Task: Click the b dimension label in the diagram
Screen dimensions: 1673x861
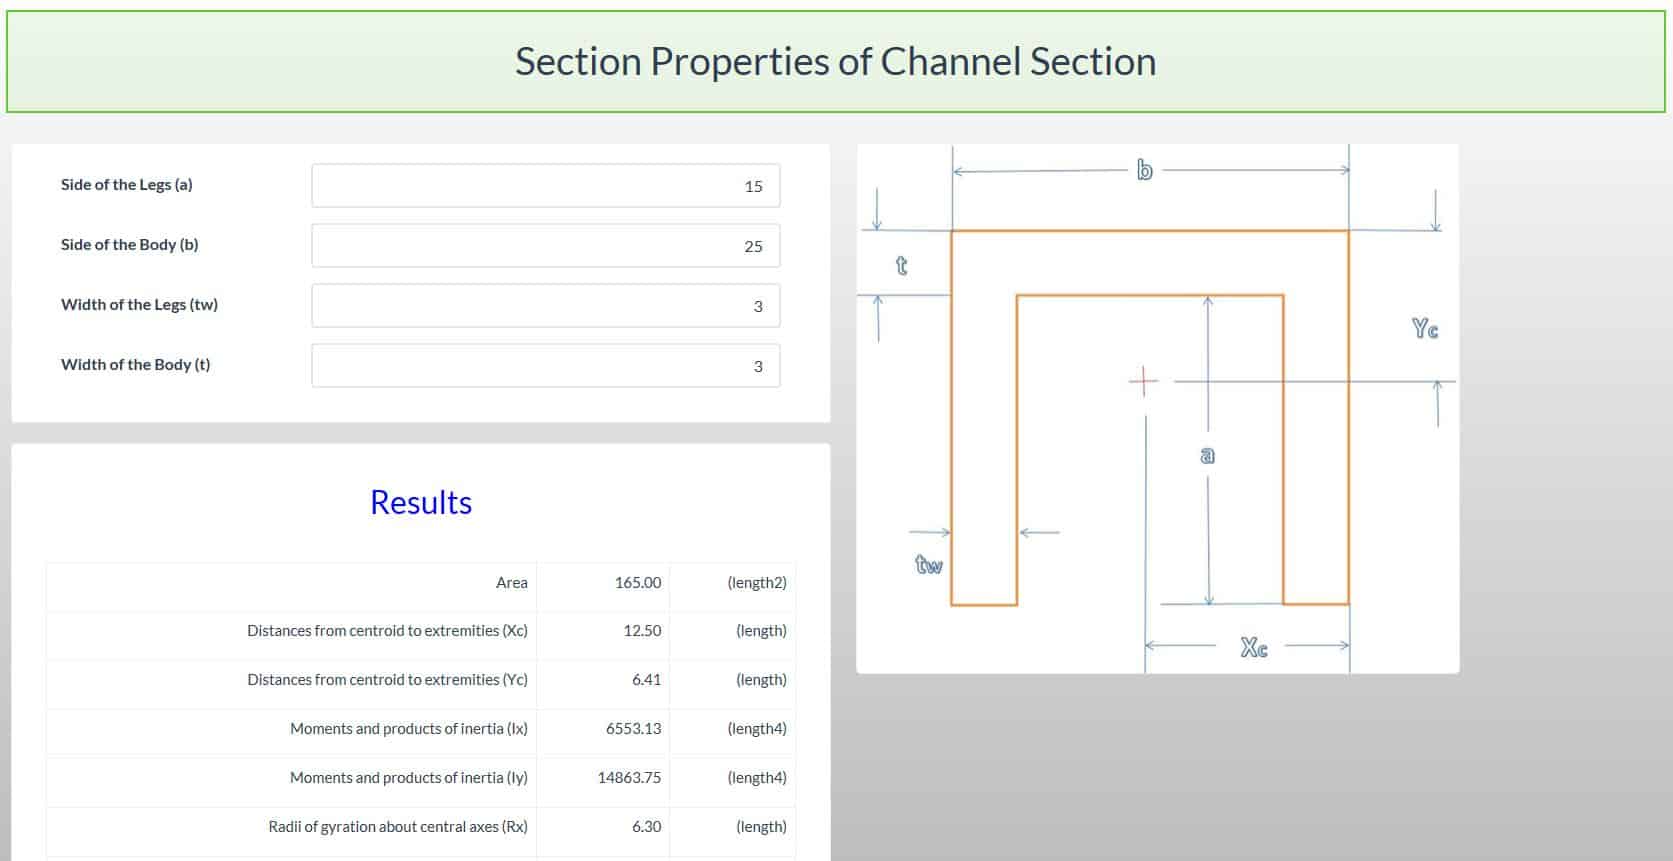Action: click(1145, 170)
